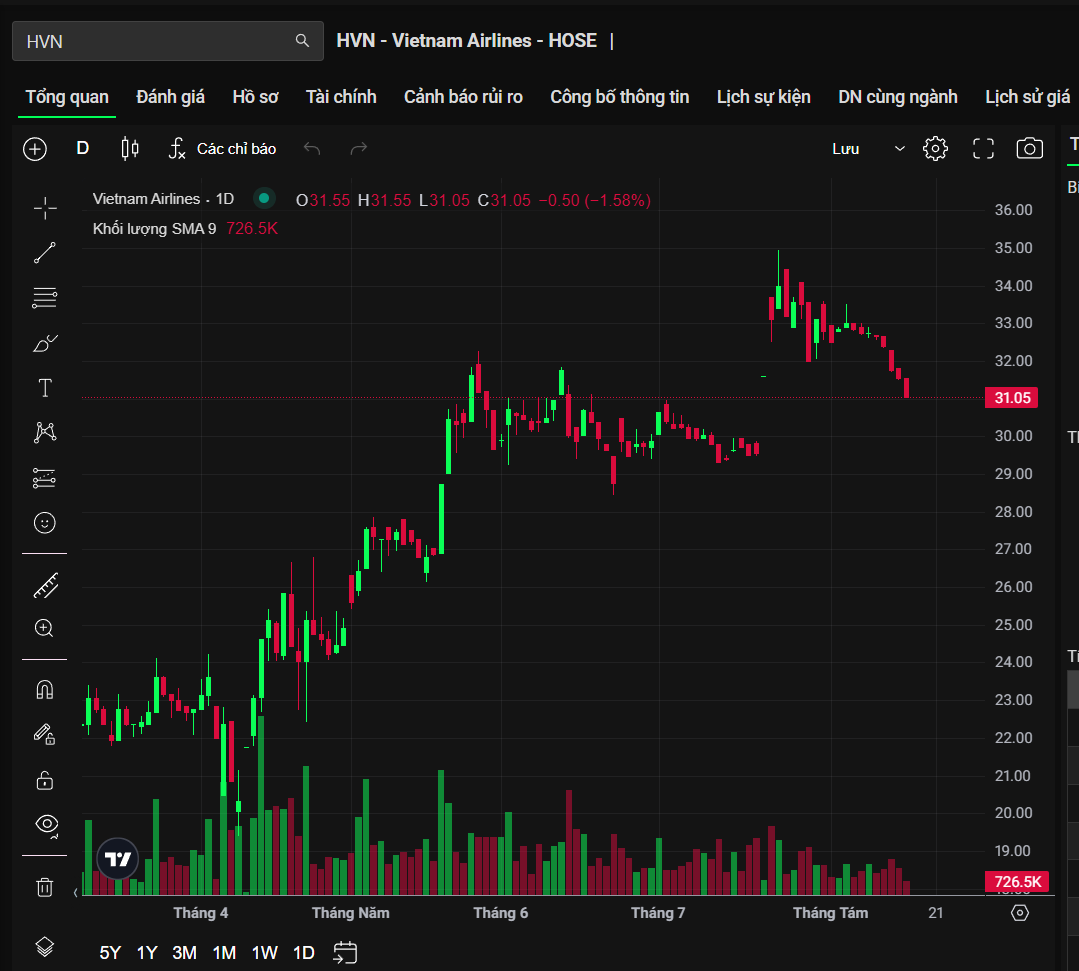1079x971 pixels.
Task: Lock all drawing tools
Action: pos(45,780)
